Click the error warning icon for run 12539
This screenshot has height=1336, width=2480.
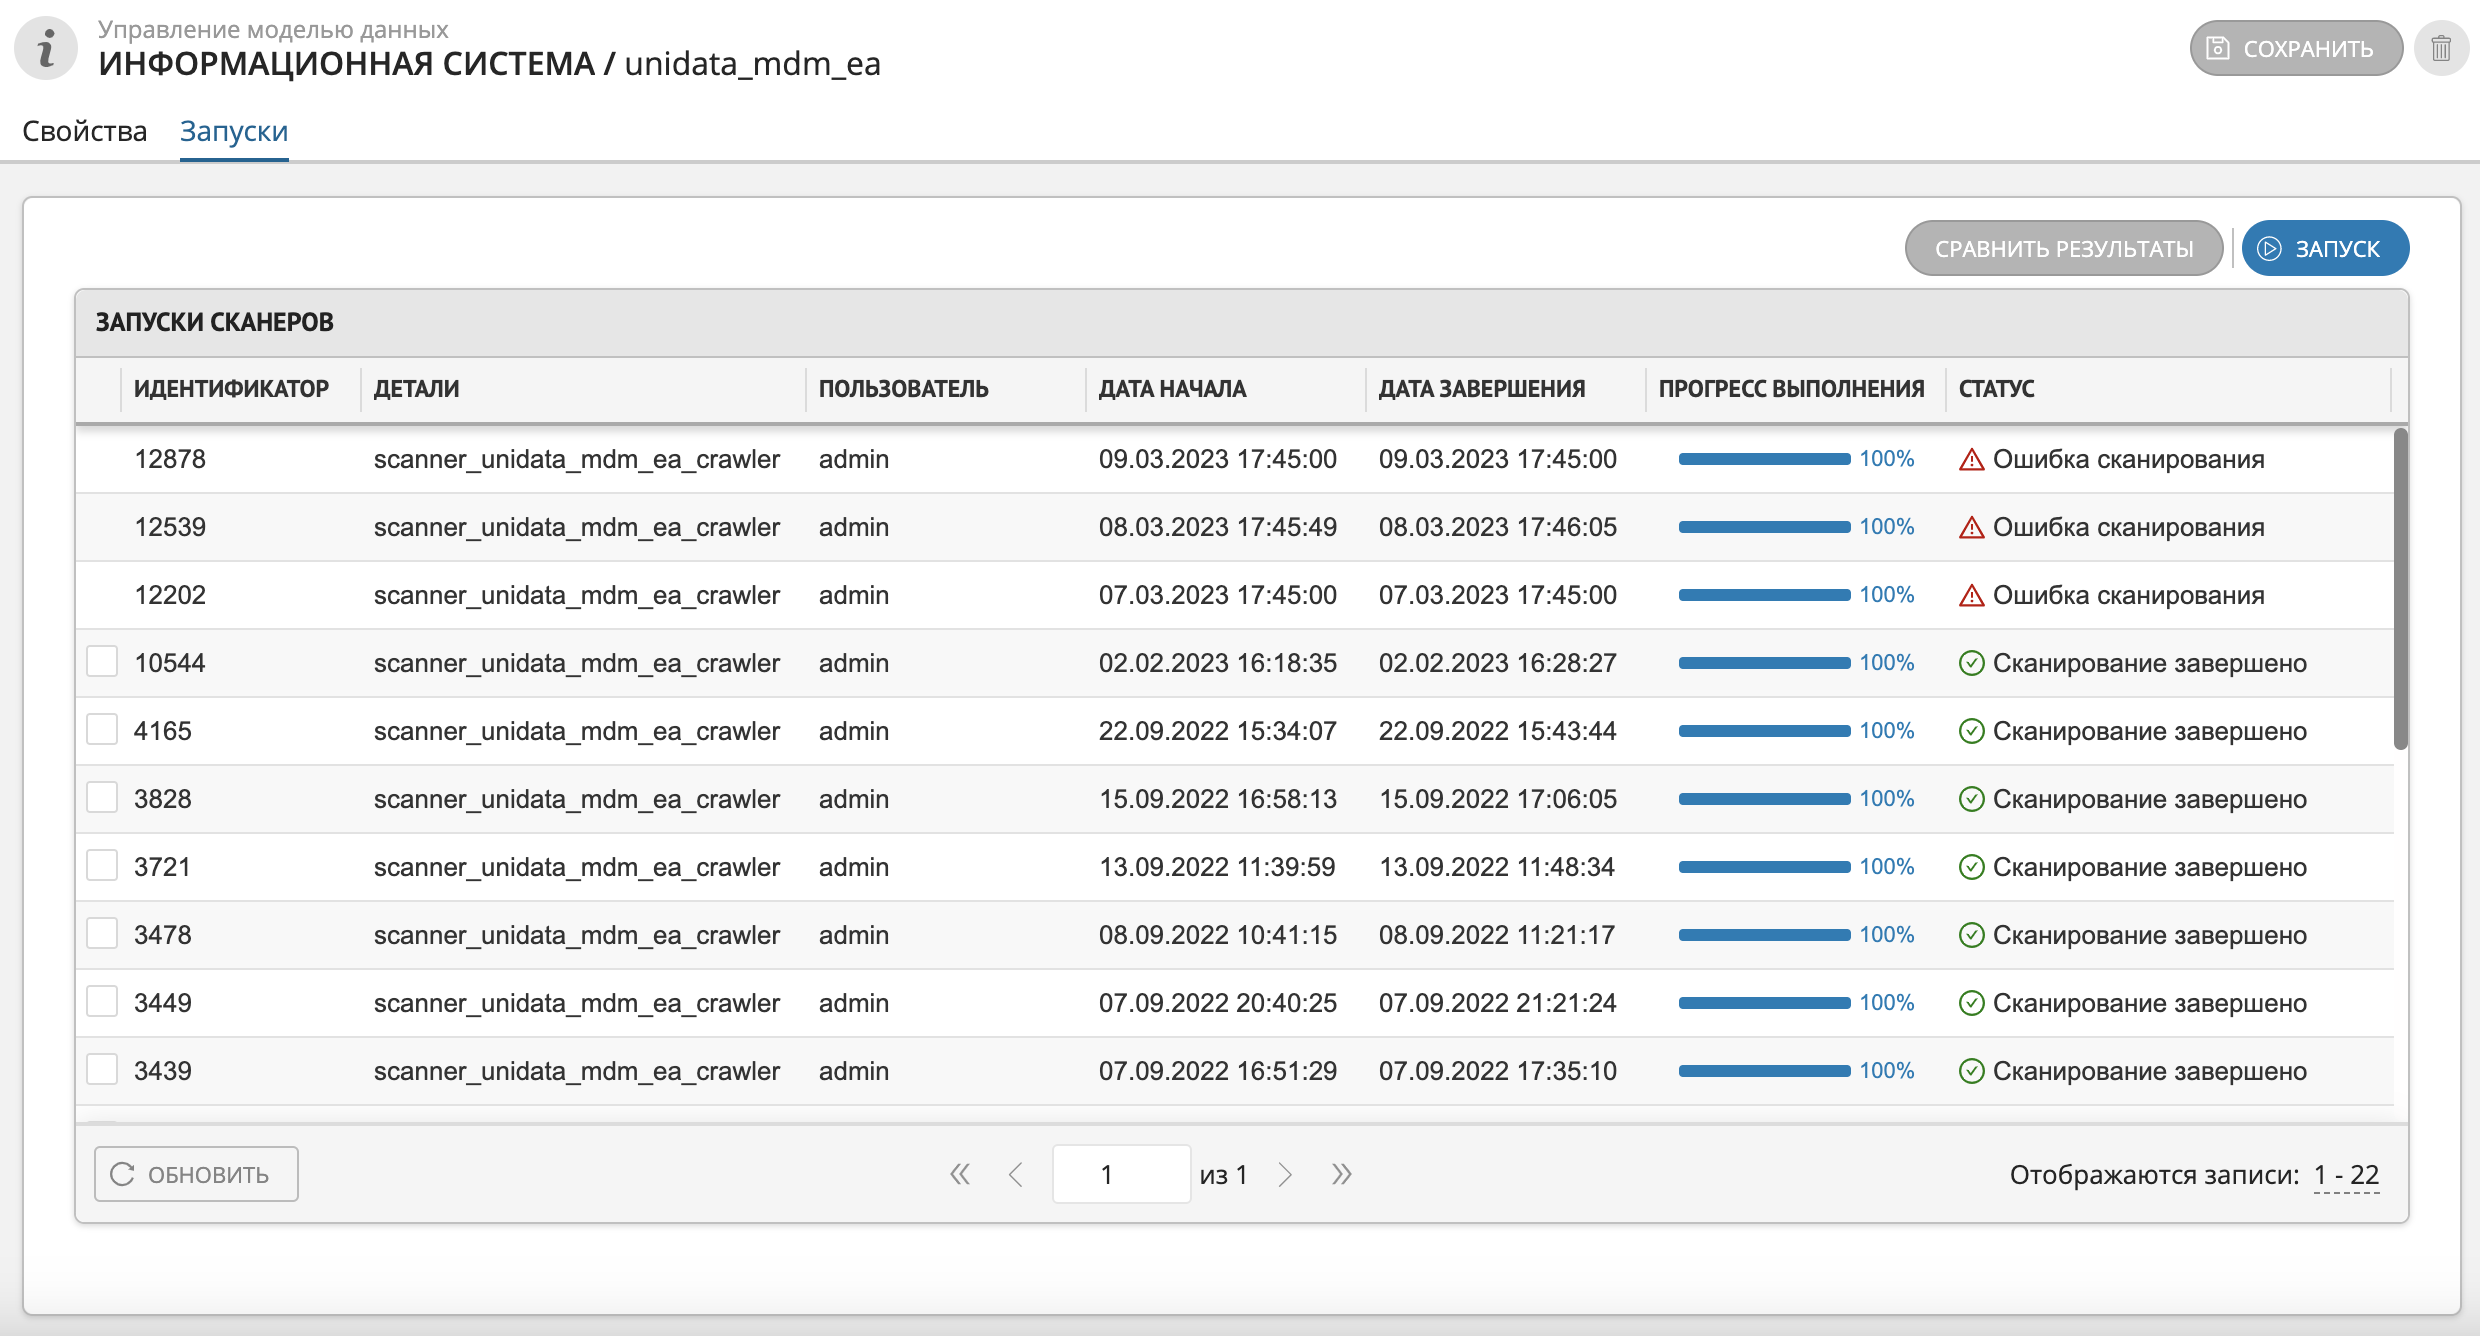(1971, 527)
